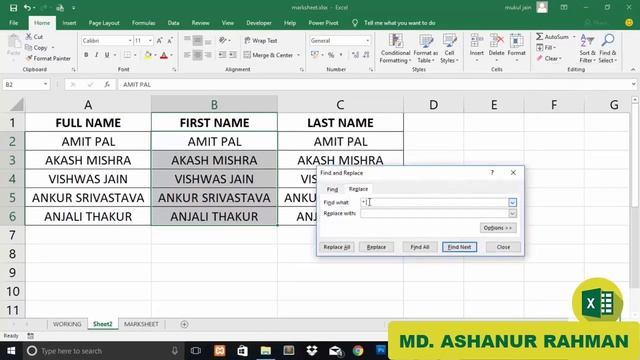Switch to the Data tab

click(173, 23)
